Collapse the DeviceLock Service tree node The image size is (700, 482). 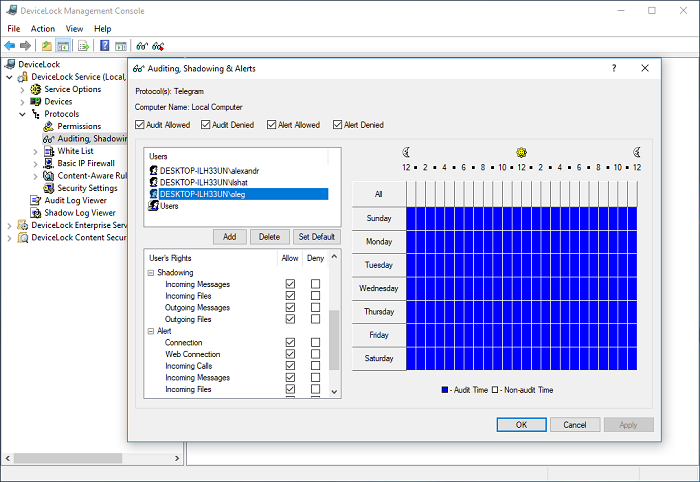pyautogui.click(x=9, y=77)
